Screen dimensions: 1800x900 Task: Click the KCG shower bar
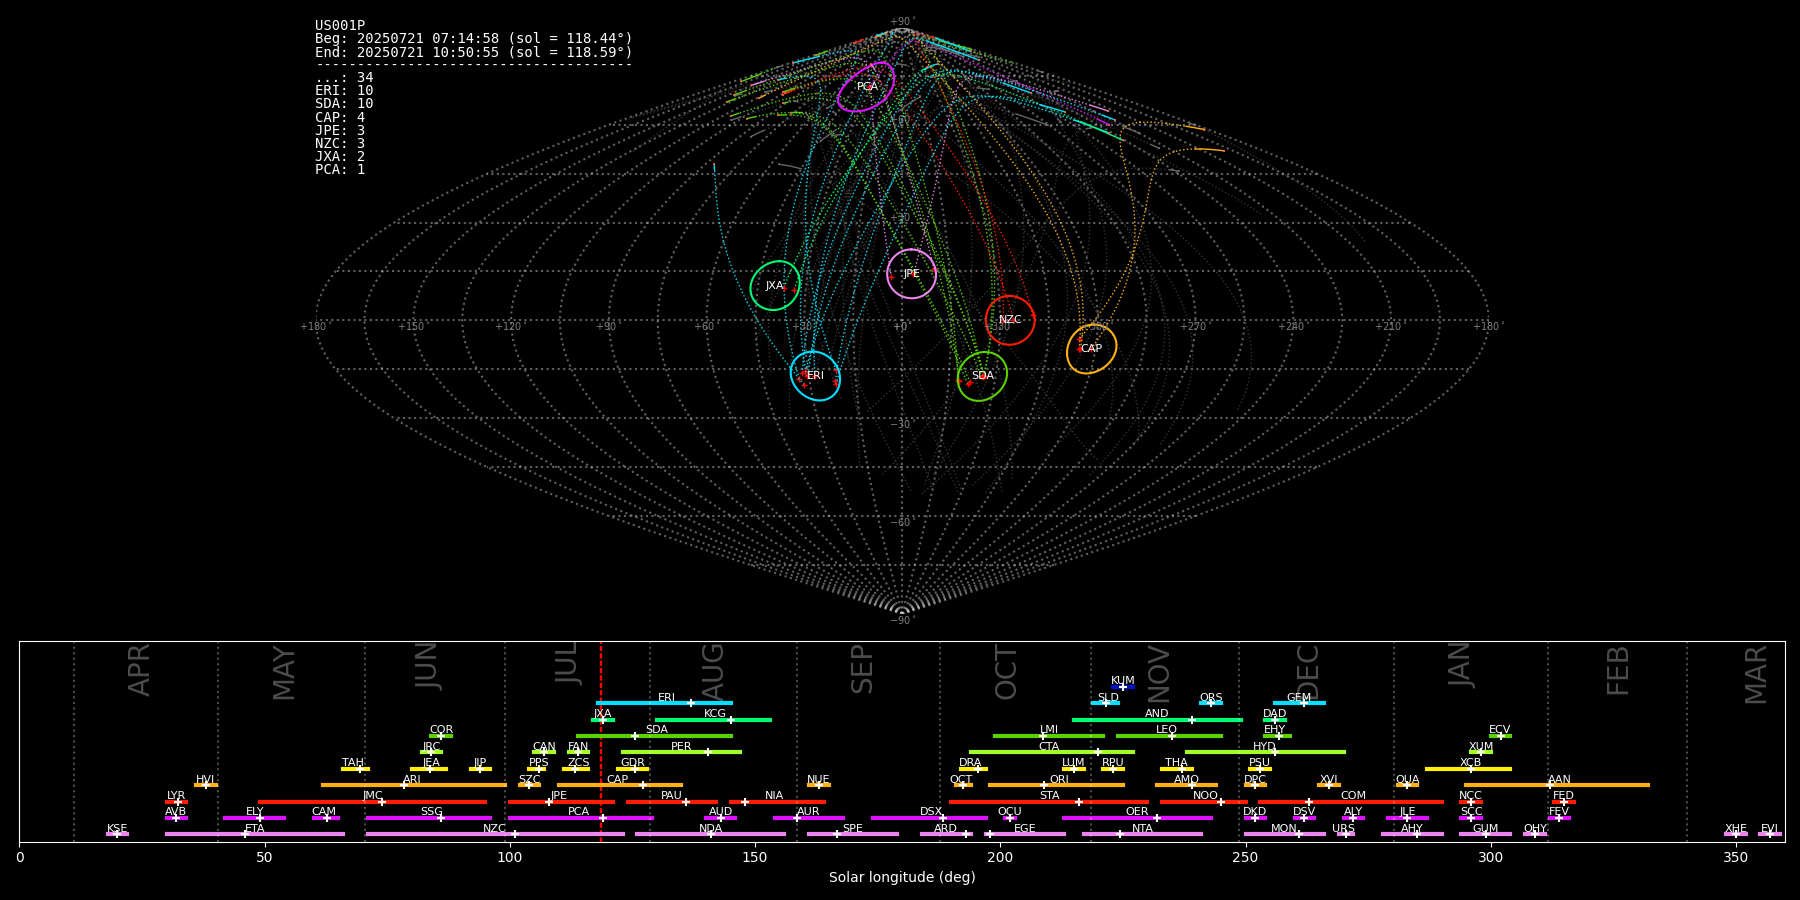tap(713, 720)
